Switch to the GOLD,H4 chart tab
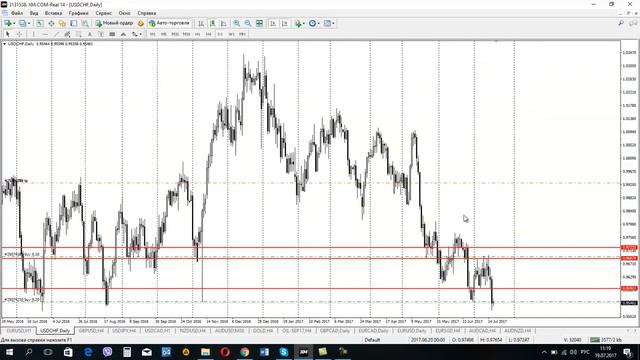 263,331
